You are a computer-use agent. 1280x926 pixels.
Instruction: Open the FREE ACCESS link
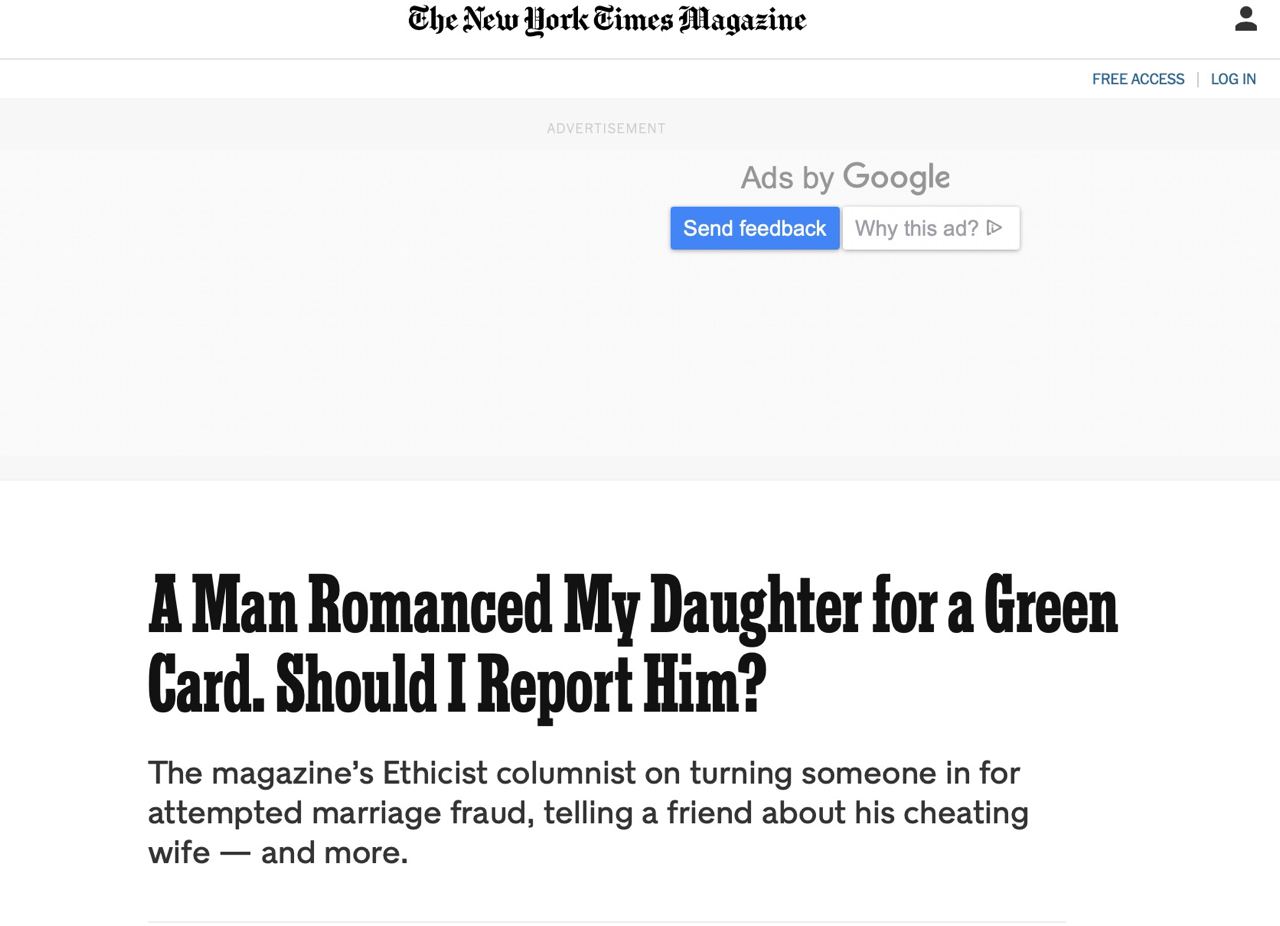pos(1138,79)
